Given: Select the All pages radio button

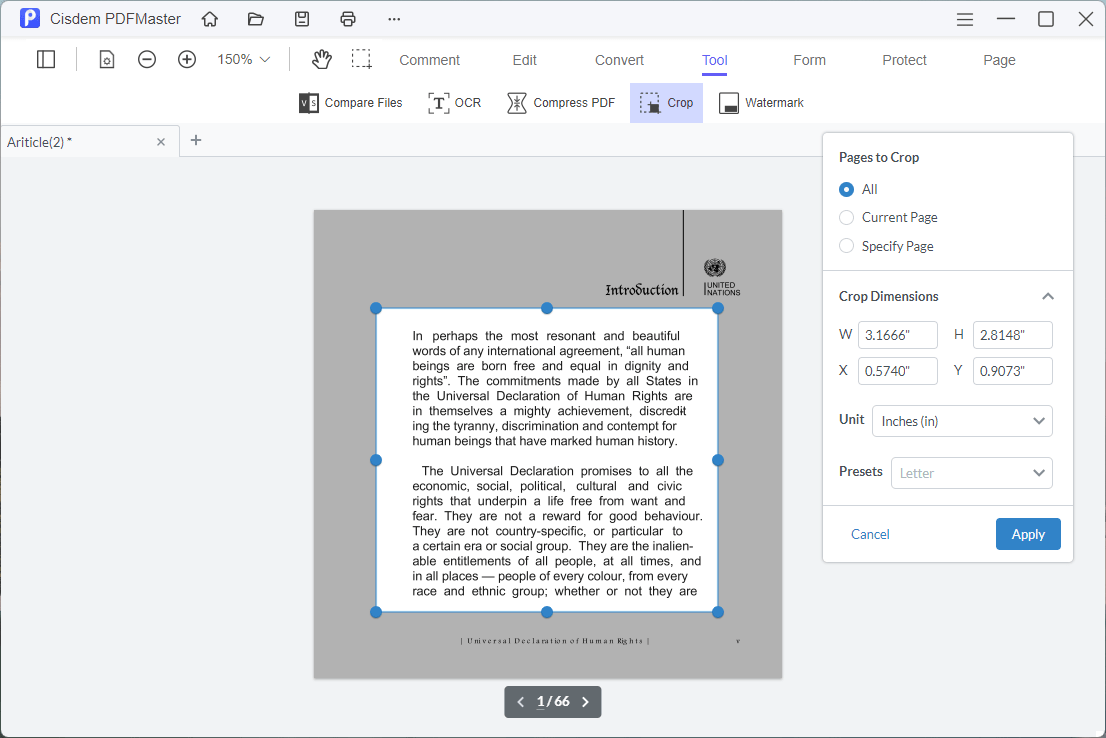Looking at the screenshot, I should tap(846, 189).
